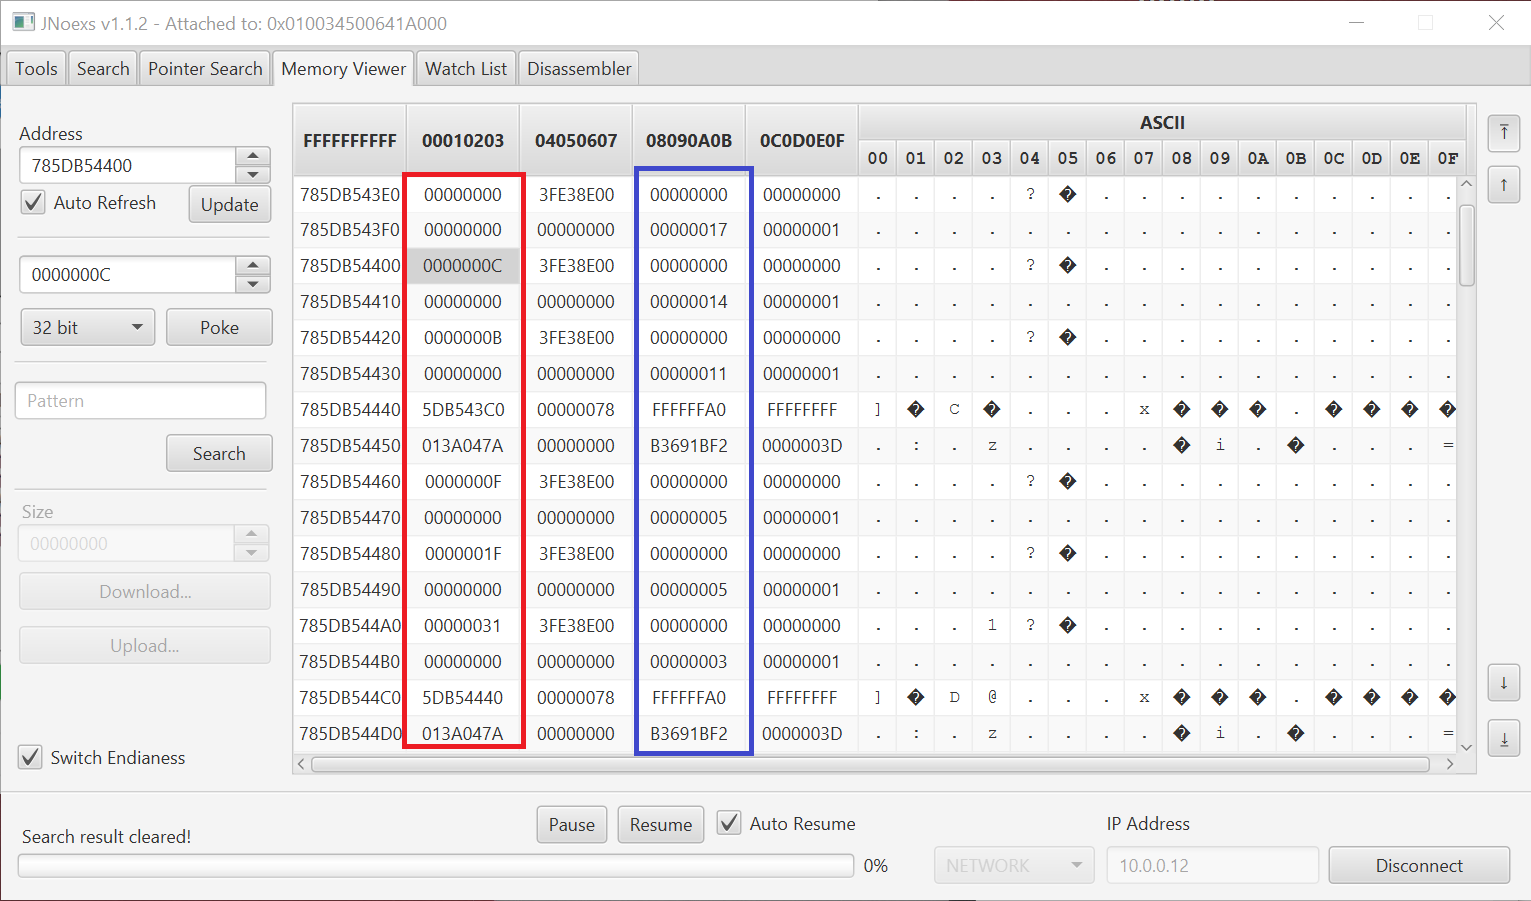
Task: Click the search progress bar
Action: click(436, 865)
